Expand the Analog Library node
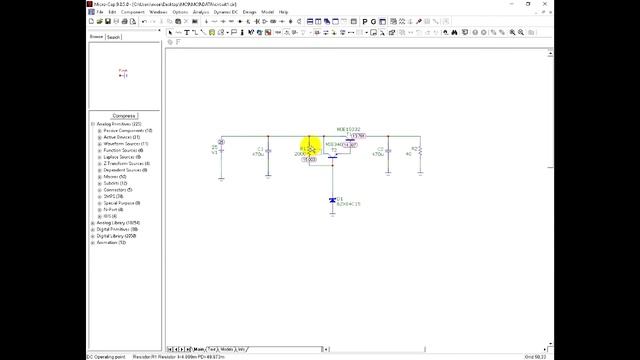This screenshot has width=640, height=360. 93,223
